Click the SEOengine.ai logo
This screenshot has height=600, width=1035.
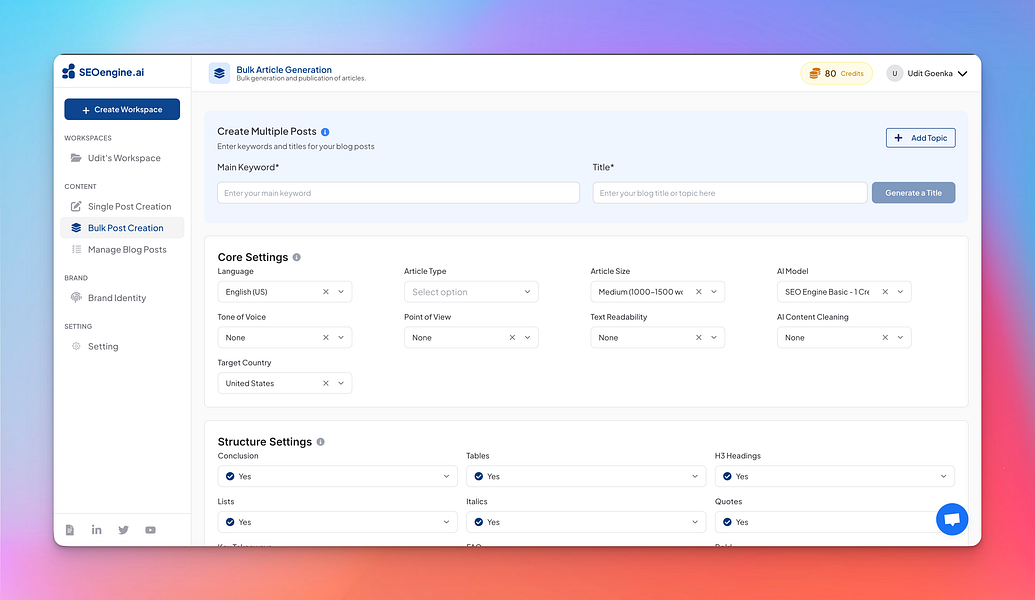point(105,71)
